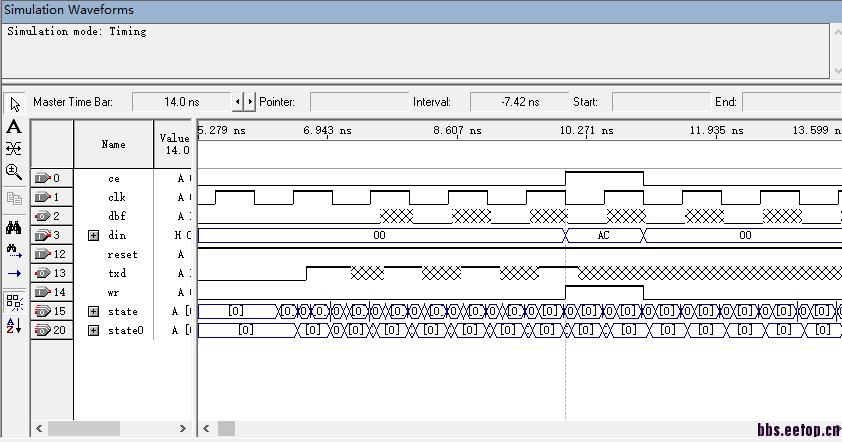
Task: Select the arrow Selection tool
Action: coord(14,104)
